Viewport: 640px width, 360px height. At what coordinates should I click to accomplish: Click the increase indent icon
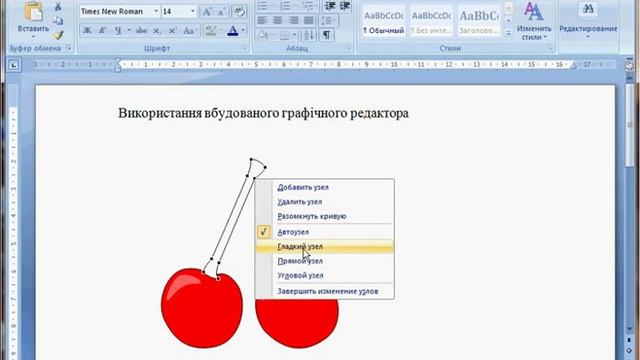tap(345, 6)
